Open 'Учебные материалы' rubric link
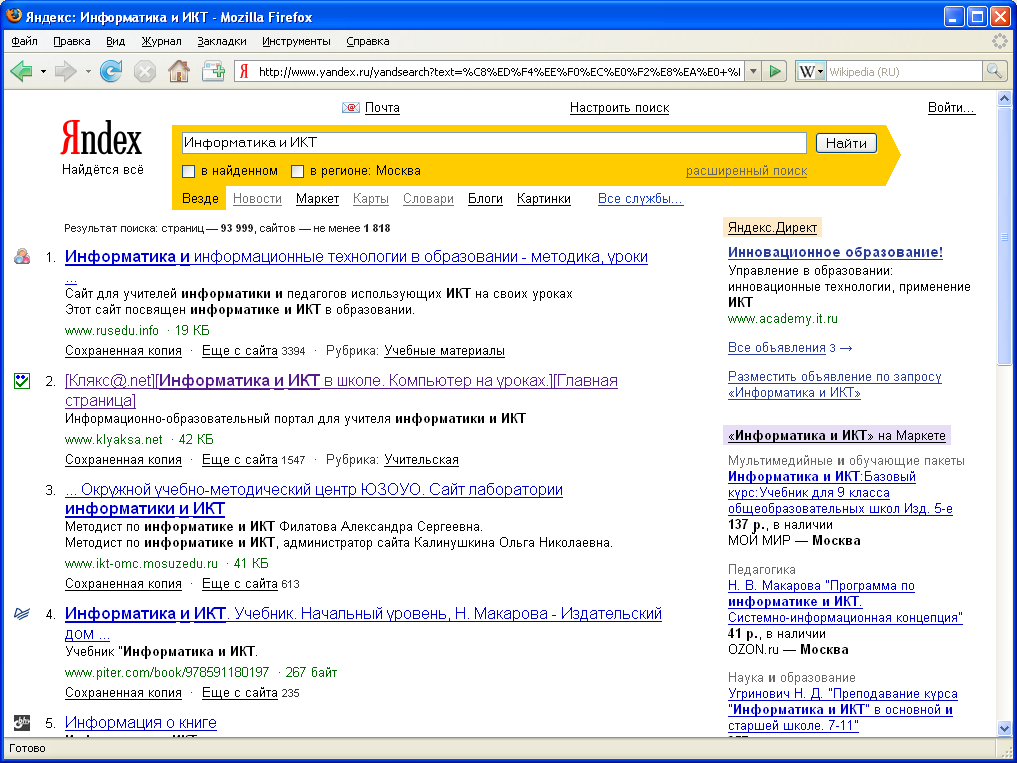This screenshot has height=763, width=1017. click(444, 351)
